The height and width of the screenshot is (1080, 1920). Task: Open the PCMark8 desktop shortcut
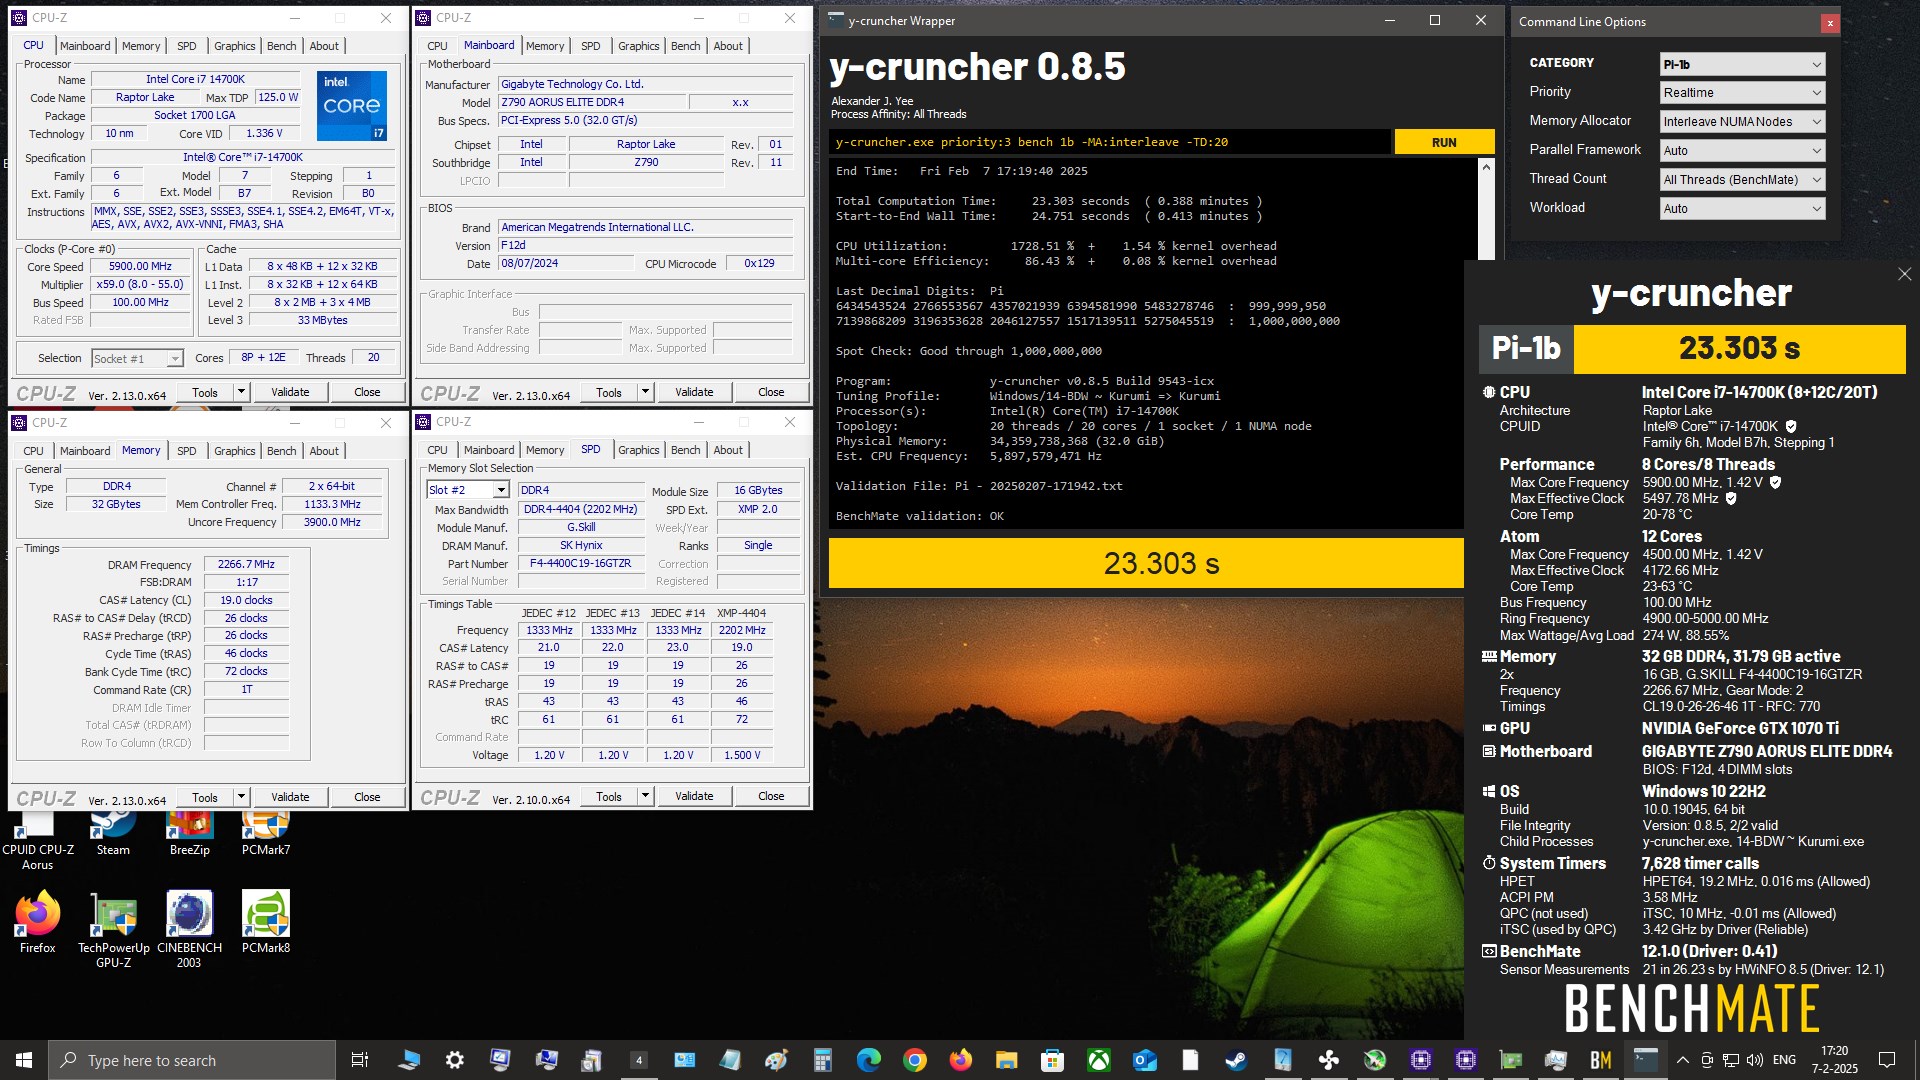click(x=266, y=922)
